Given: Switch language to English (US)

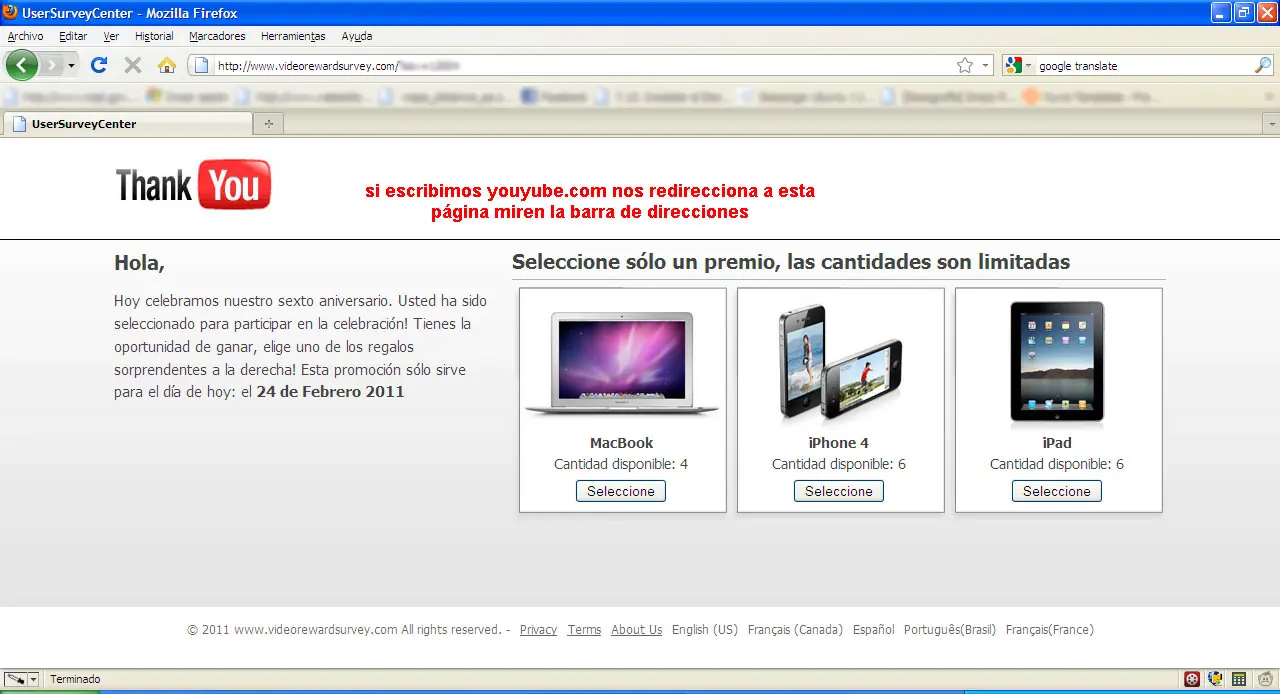Looking at the screenshot, I should pos(705,630).
